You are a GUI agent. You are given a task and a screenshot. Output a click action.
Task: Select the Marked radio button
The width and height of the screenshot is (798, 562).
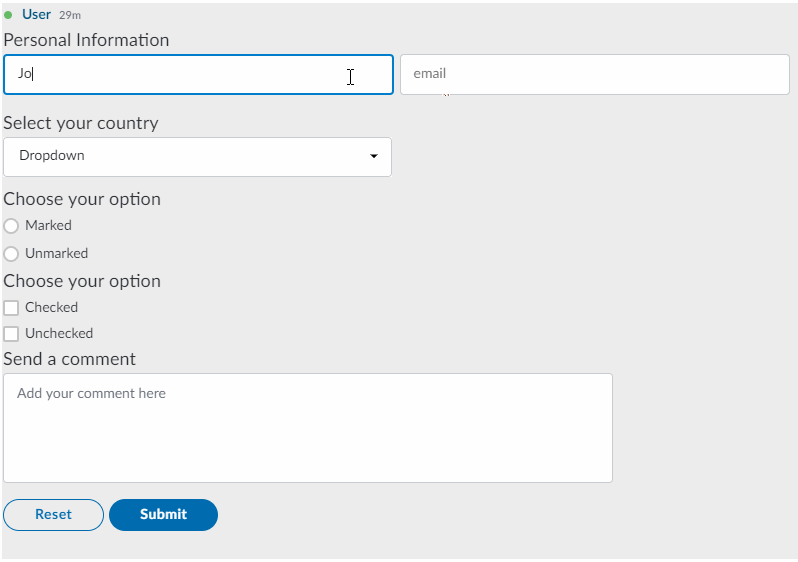coord(11,226)
